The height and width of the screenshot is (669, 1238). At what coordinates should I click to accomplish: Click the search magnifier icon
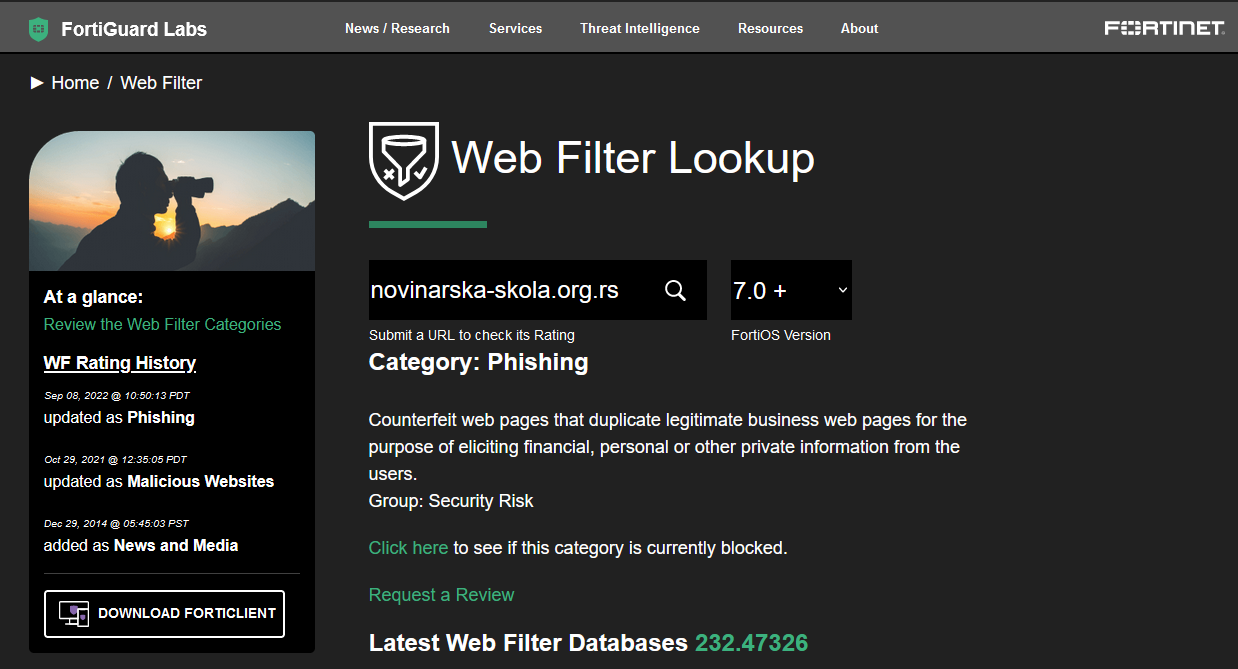coord(676,291)
